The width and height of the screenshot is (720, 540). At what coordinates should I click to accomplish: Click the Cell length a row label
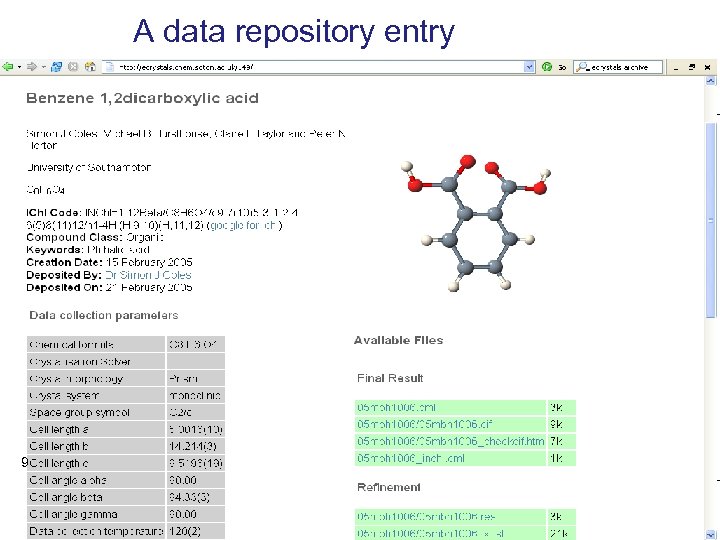pos(96,429)
